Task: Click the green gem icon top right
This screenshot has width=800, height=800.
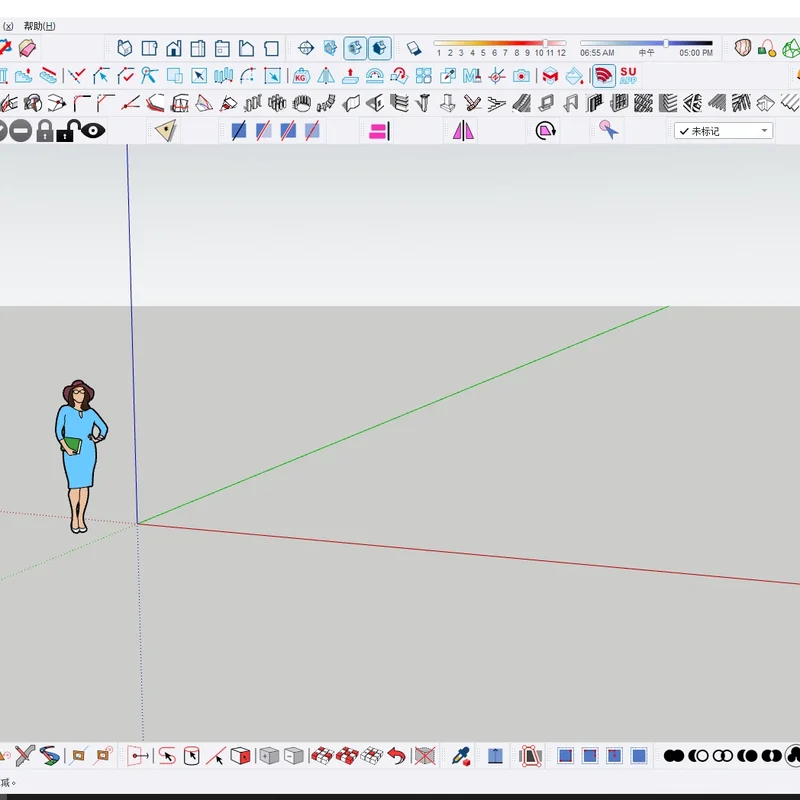Action: coord(790,48)
